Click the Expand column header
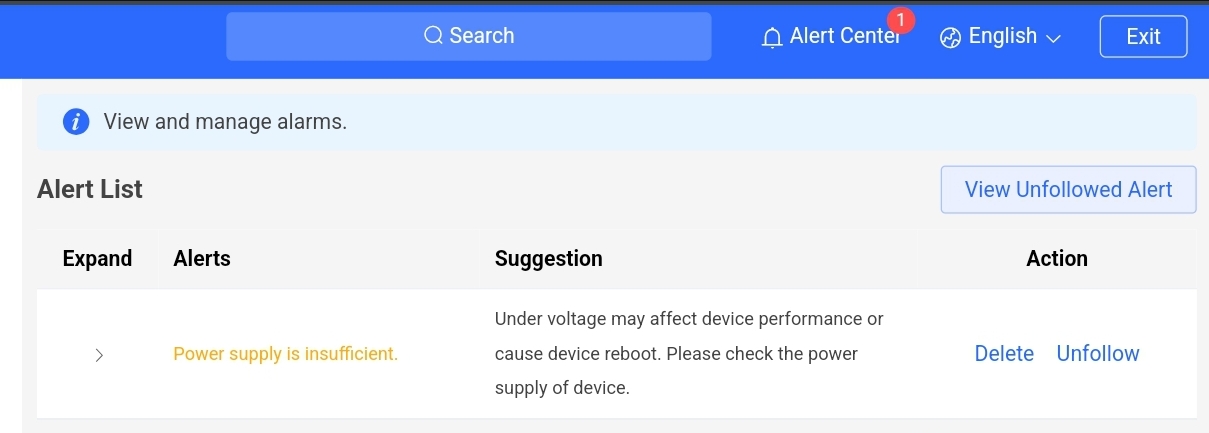1209x433 pixels. tap(97, 259)
